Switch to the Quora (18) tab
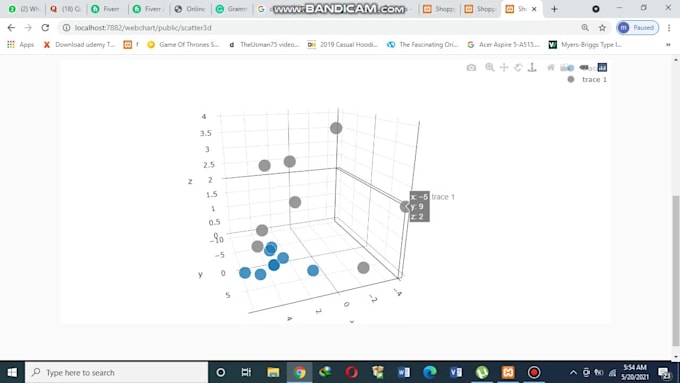The width and height of the screenshot is (680, 383). [65, 9]
